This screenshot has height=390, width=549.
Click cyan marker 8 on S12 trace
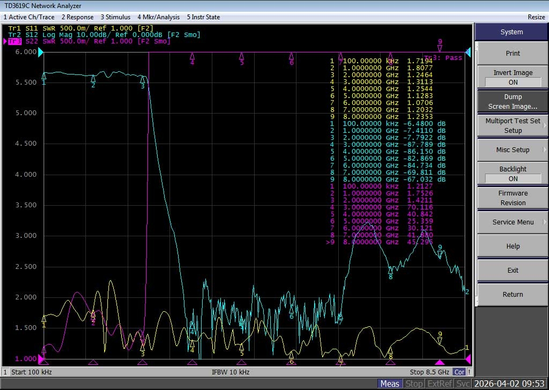(x=390, y=273)
